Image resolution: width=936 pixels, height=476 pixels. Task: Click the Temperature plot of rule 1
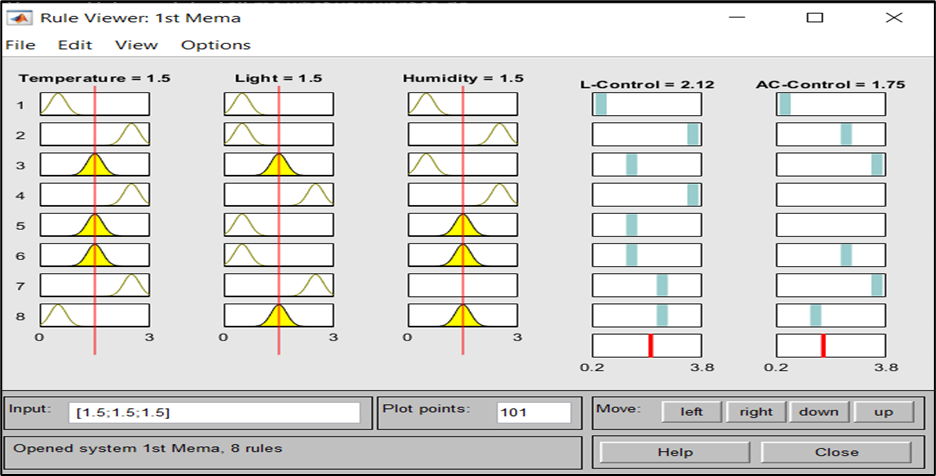pyautogui.click(x=95, y=104)
